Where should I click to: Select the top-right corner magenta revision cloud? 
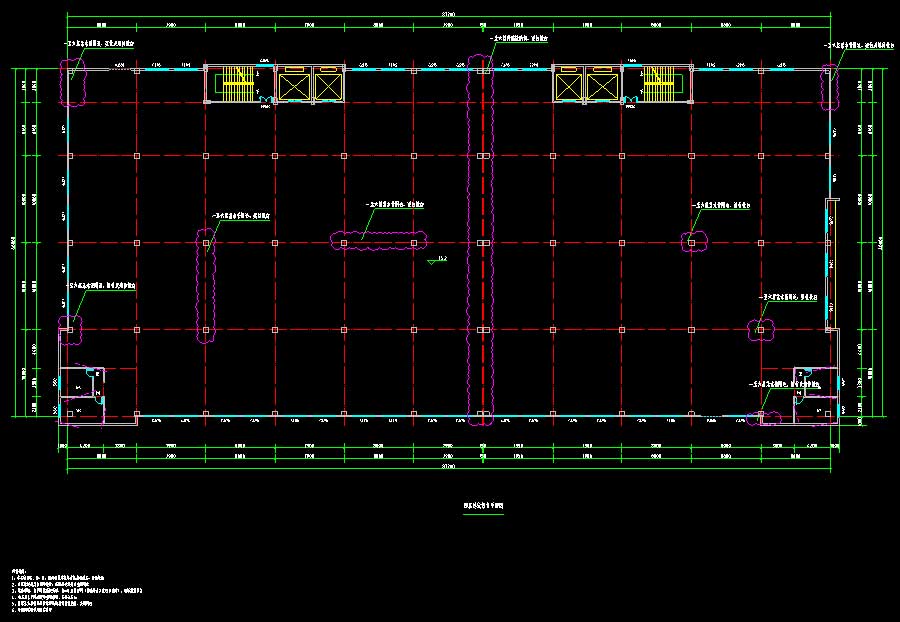(829, 86)
